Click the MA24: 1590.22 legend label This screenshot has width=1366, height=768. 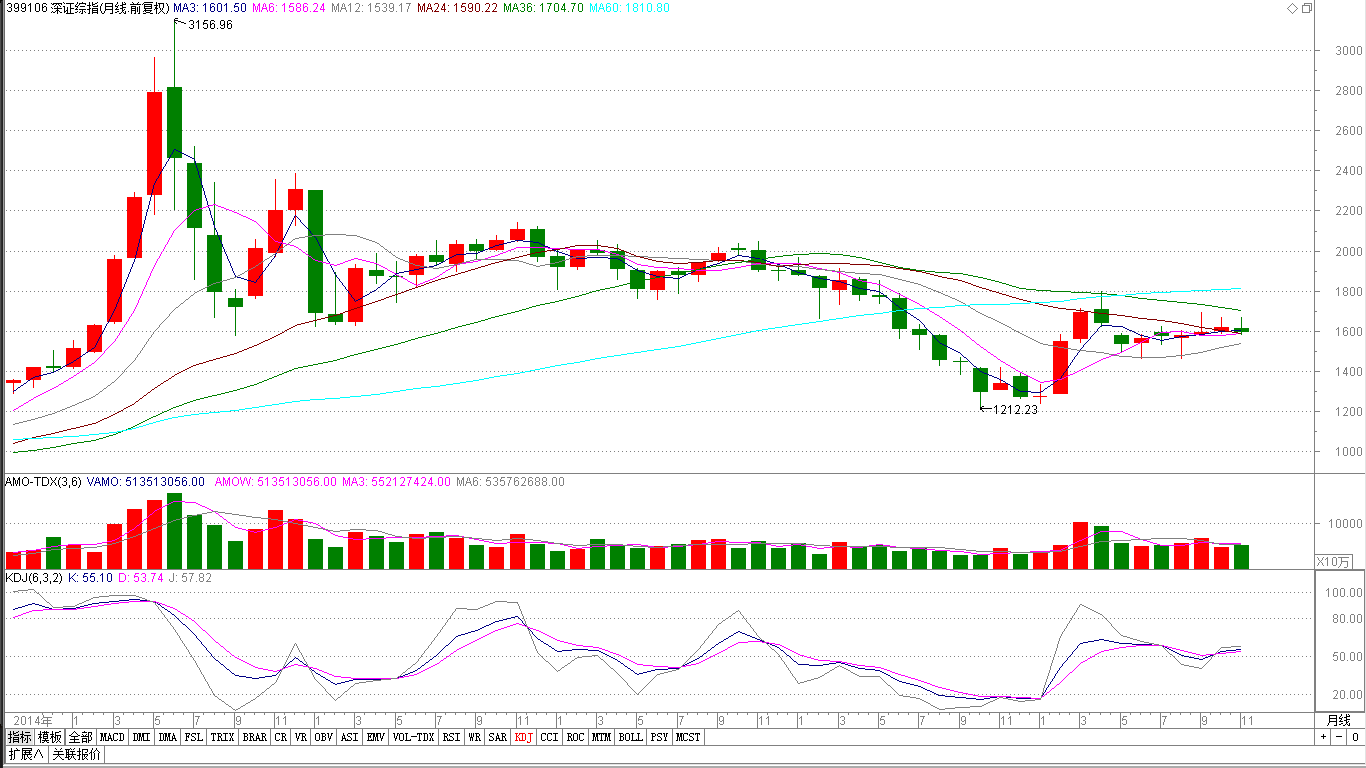[x=456, y=8]
